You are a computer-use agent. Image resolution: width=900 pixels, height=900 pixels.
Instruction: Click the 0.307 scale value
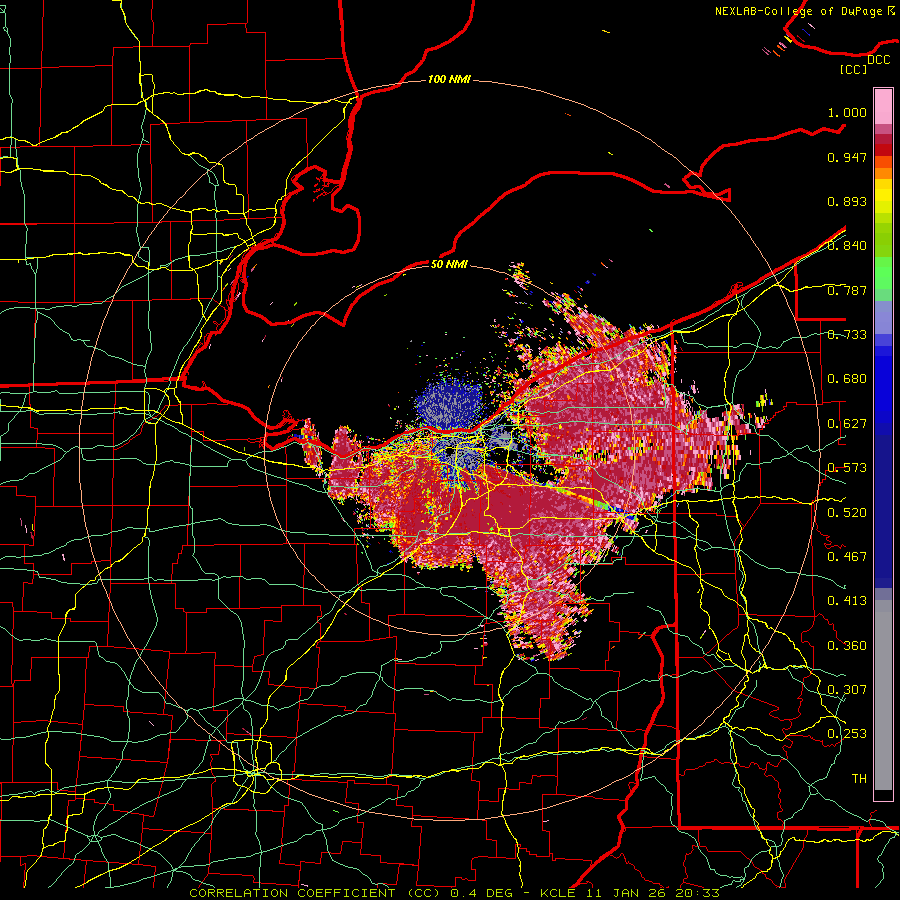[847, 689]
